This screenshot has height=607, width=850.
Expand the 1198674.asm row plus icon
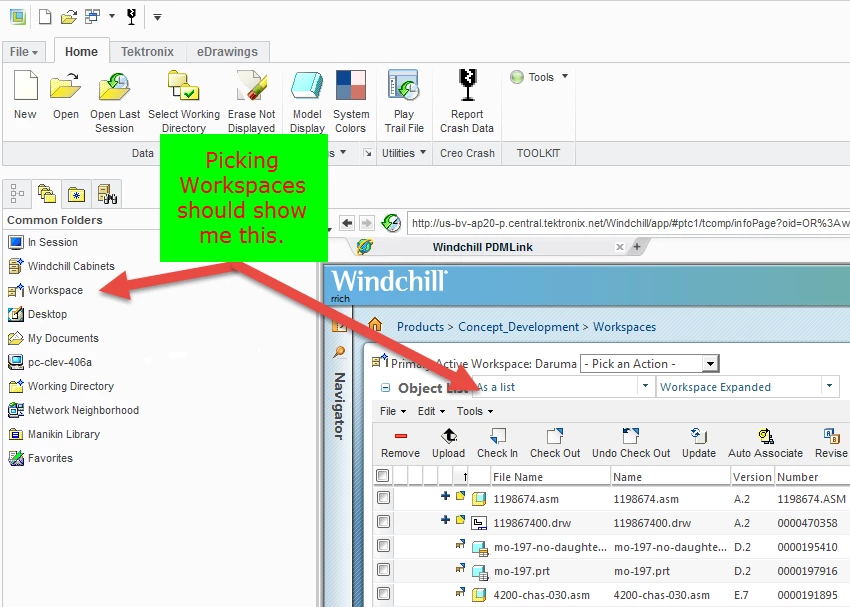pos(445,496)
